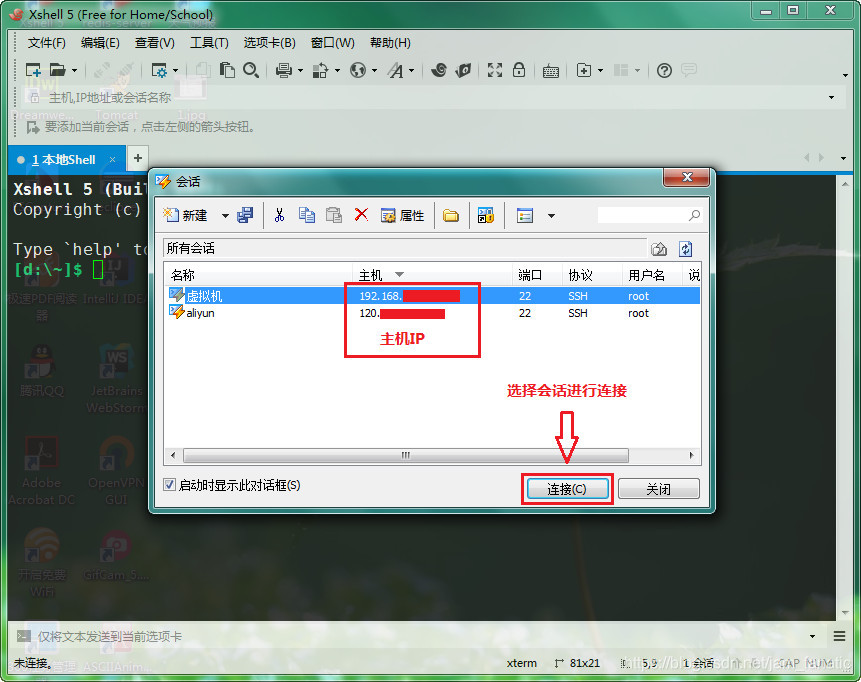This screenshot has width=861, height=682.
Task: Open the 文件(F) menu
Action: point(47,43)
